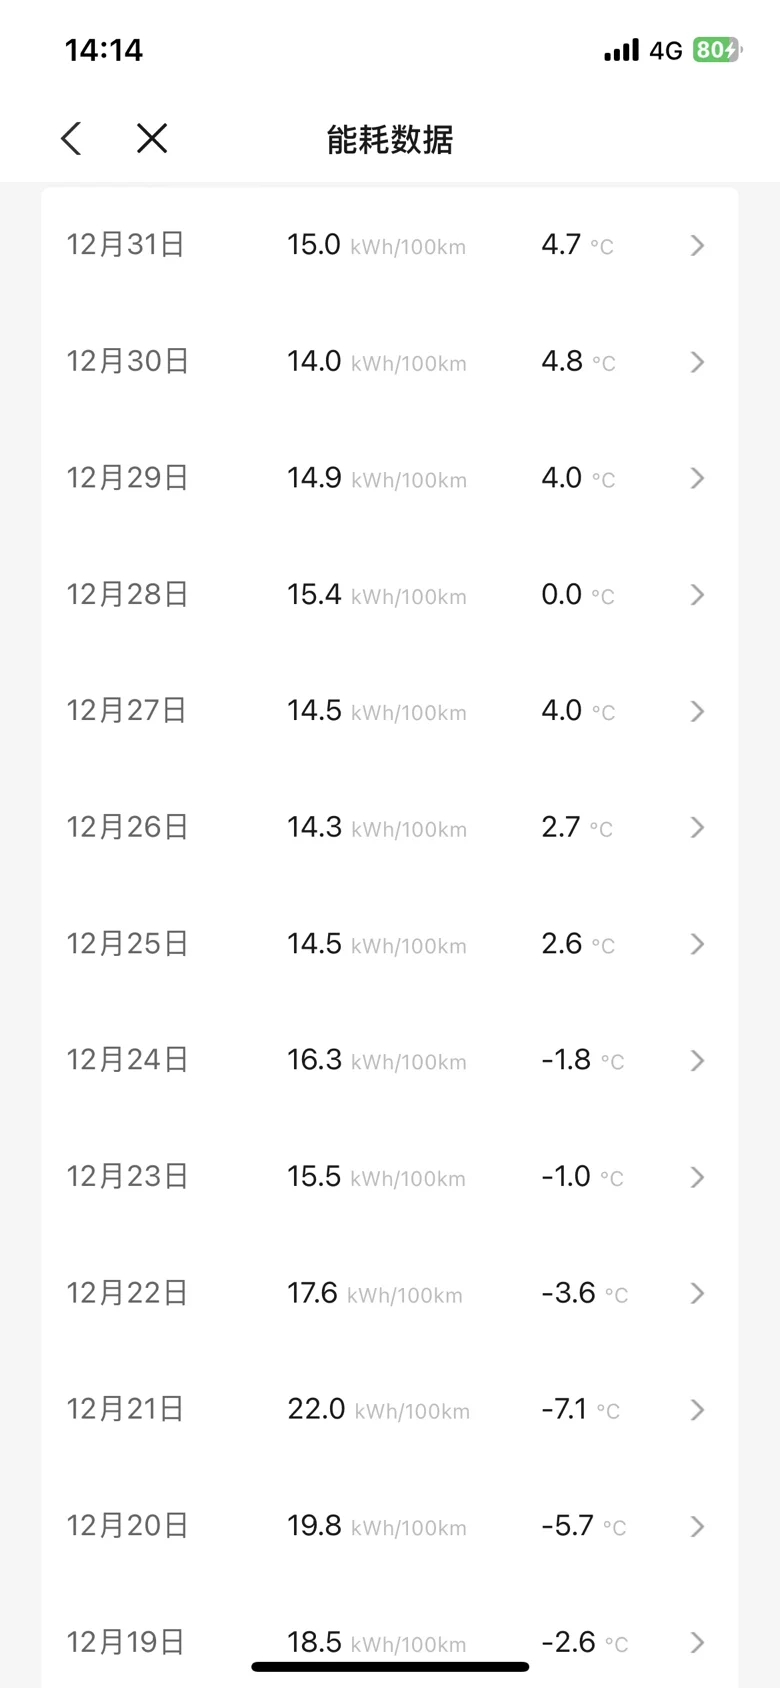Tap the cellular signal bars icon

click(621, 50)
